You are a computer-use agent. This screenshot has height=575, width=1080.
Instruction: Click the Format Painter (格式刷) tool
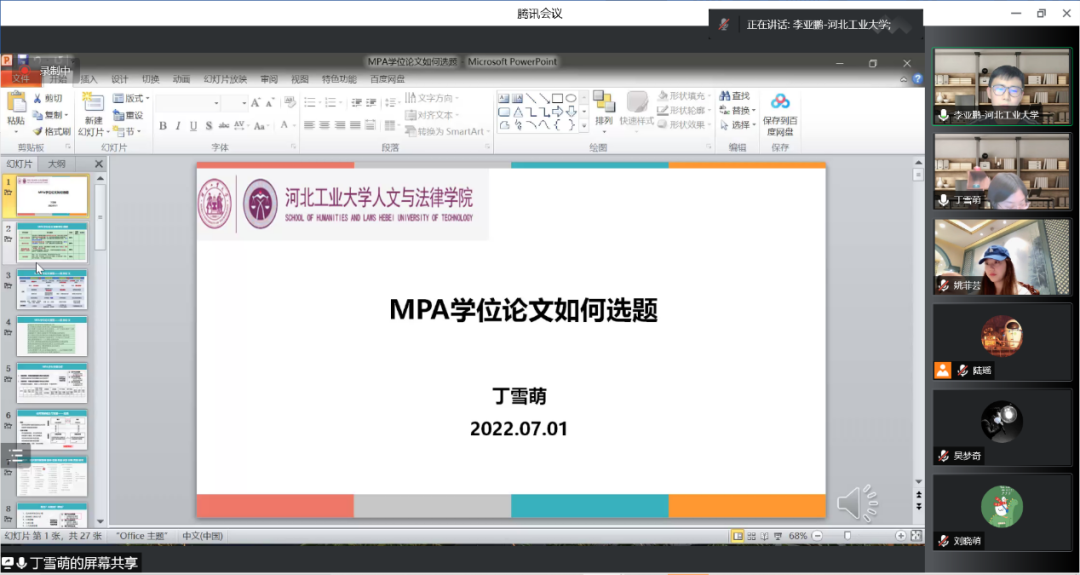point(52,131)
